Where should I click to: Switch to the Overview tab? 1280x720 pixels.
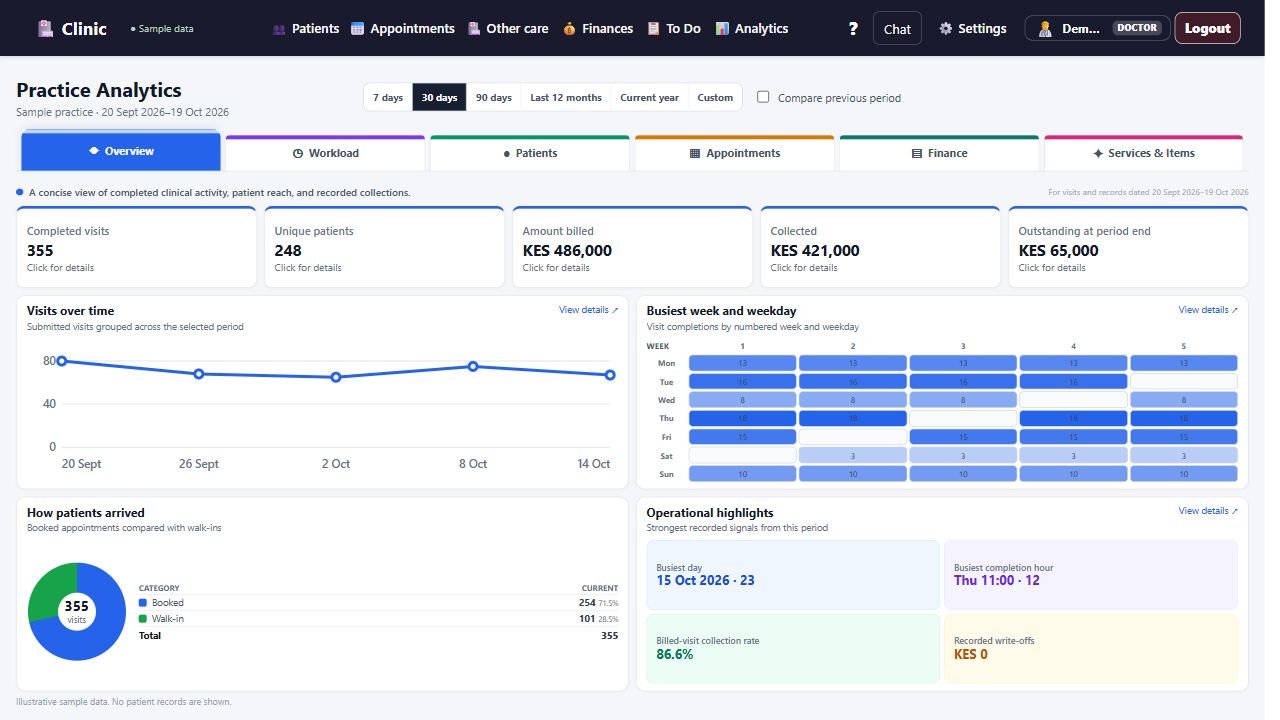point(121,151)
